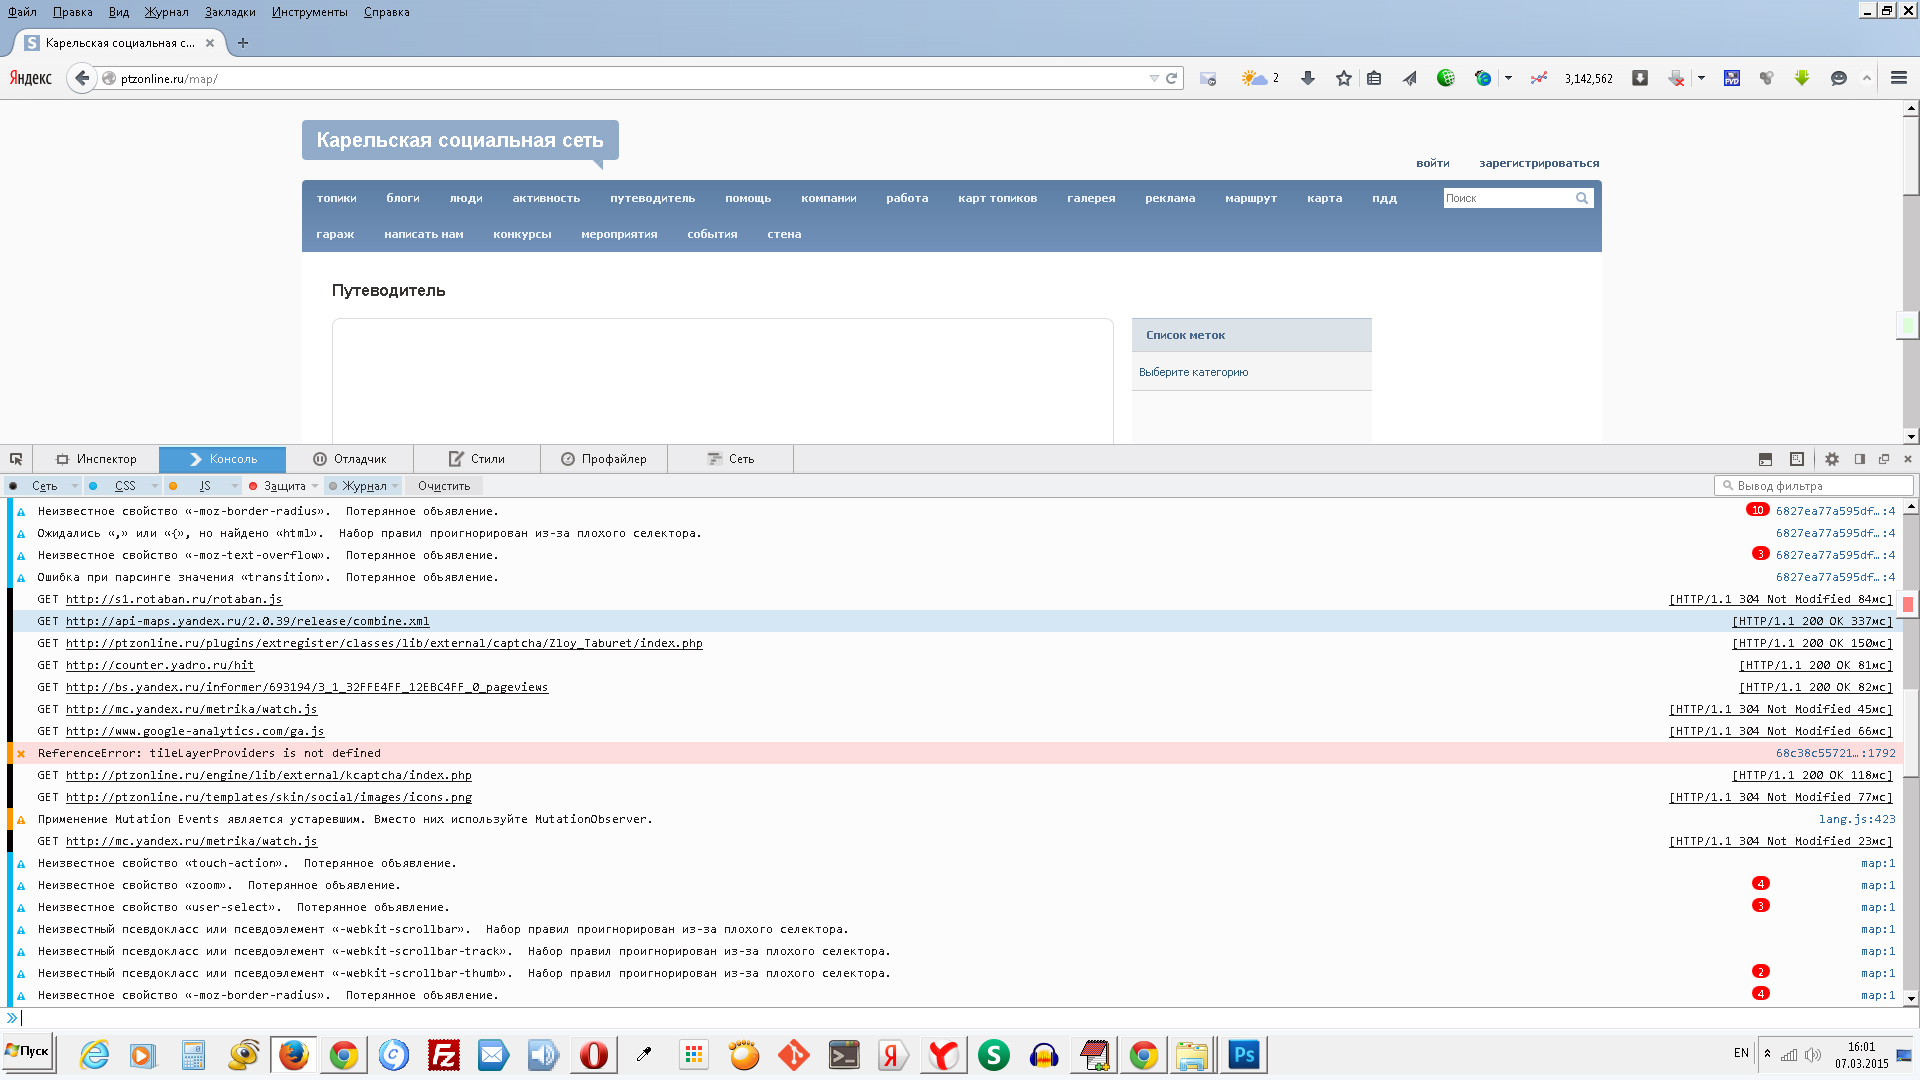Open dropdown next to red-x download icon
The width and height of the screenshot is (1920, 1080).
point(1701,78)
